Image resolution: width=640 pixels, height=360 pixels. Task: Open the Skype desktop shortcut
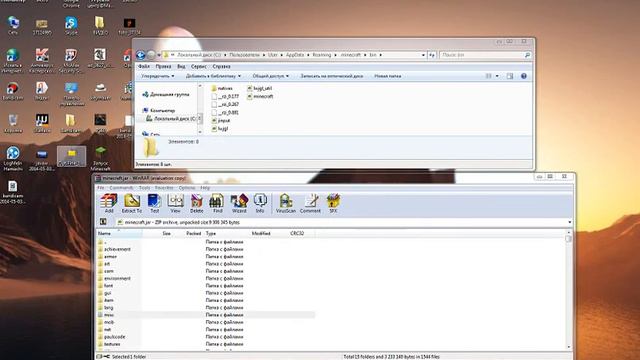tap(71, 26)
